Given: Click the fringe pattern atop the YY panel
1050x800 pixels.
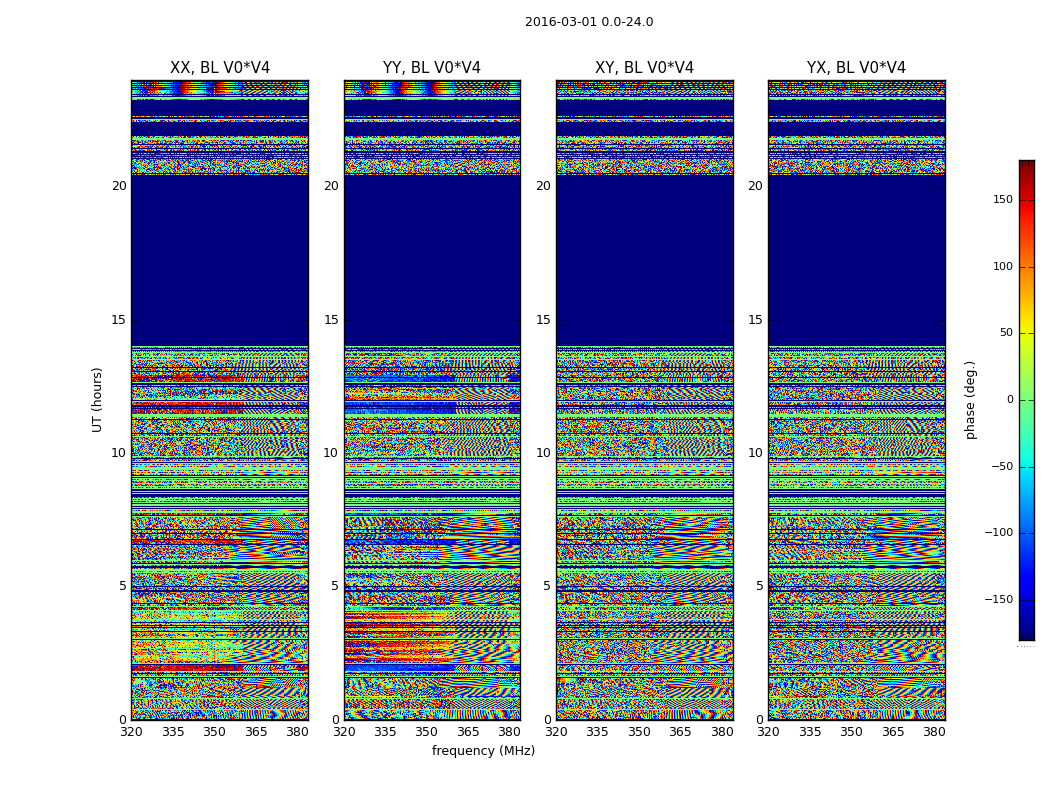Looking at the screenshot, I should tap(432, 88).
